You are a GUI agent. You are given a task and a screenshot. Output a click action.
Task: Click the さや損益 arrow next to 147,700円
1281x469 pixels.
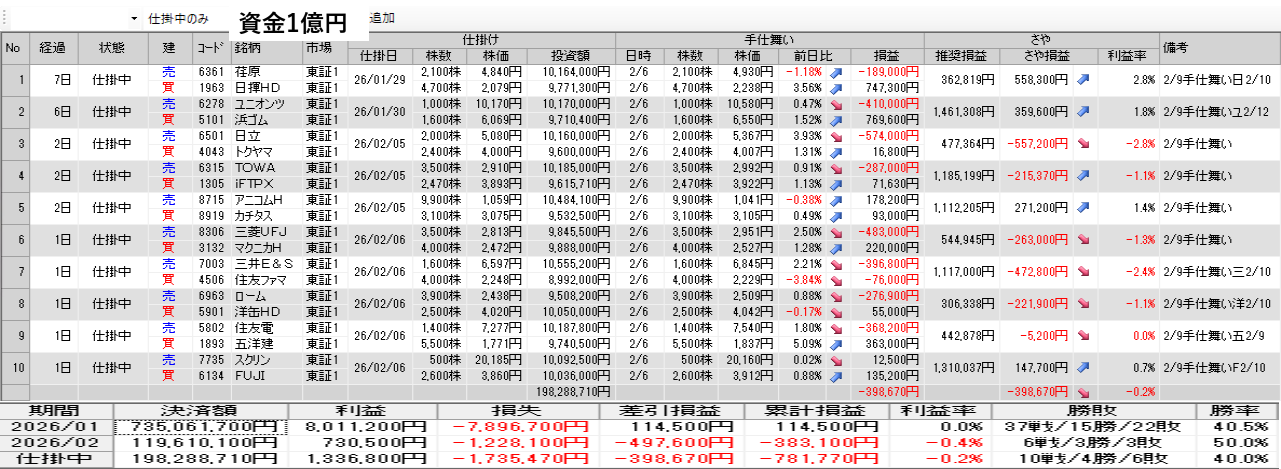(x=1083, y=368)
